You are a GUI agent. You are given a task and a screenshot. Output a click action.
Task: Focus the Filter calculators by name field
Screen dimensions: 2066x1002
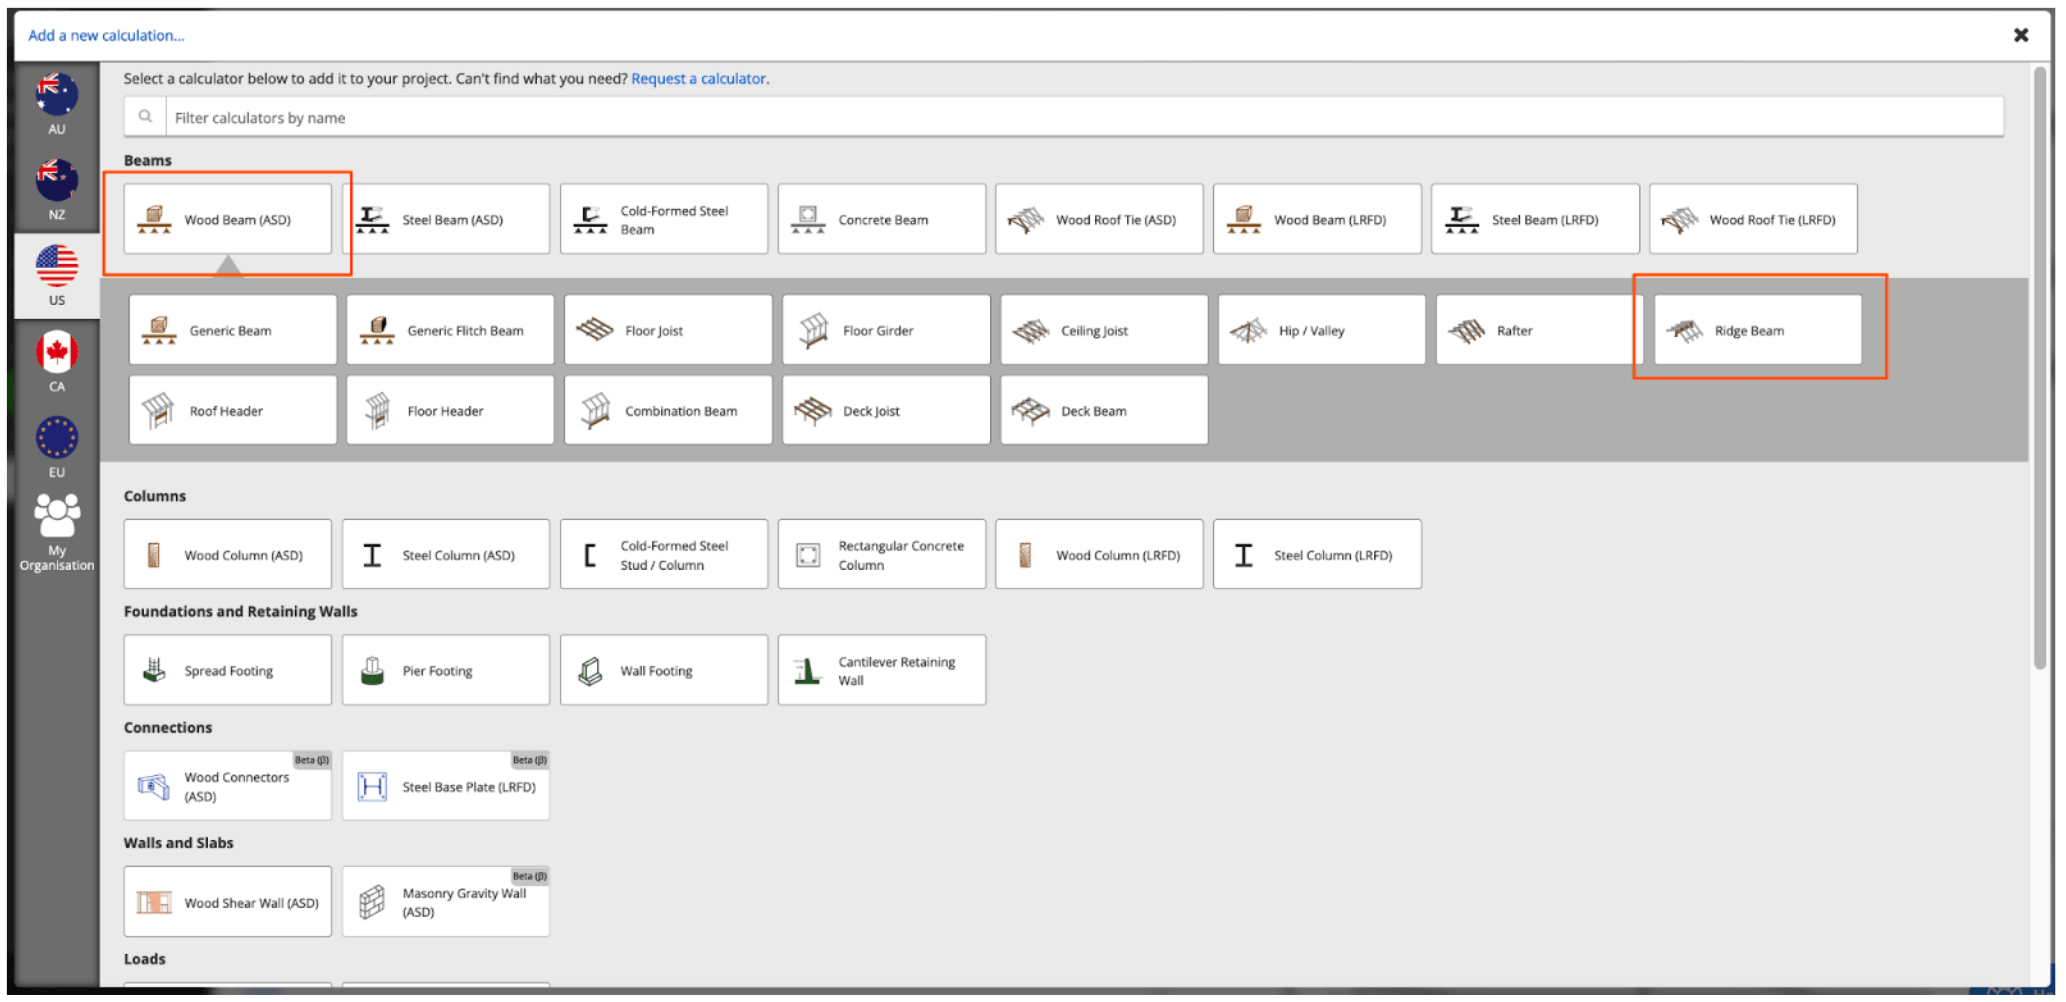tap(1084, 117)
